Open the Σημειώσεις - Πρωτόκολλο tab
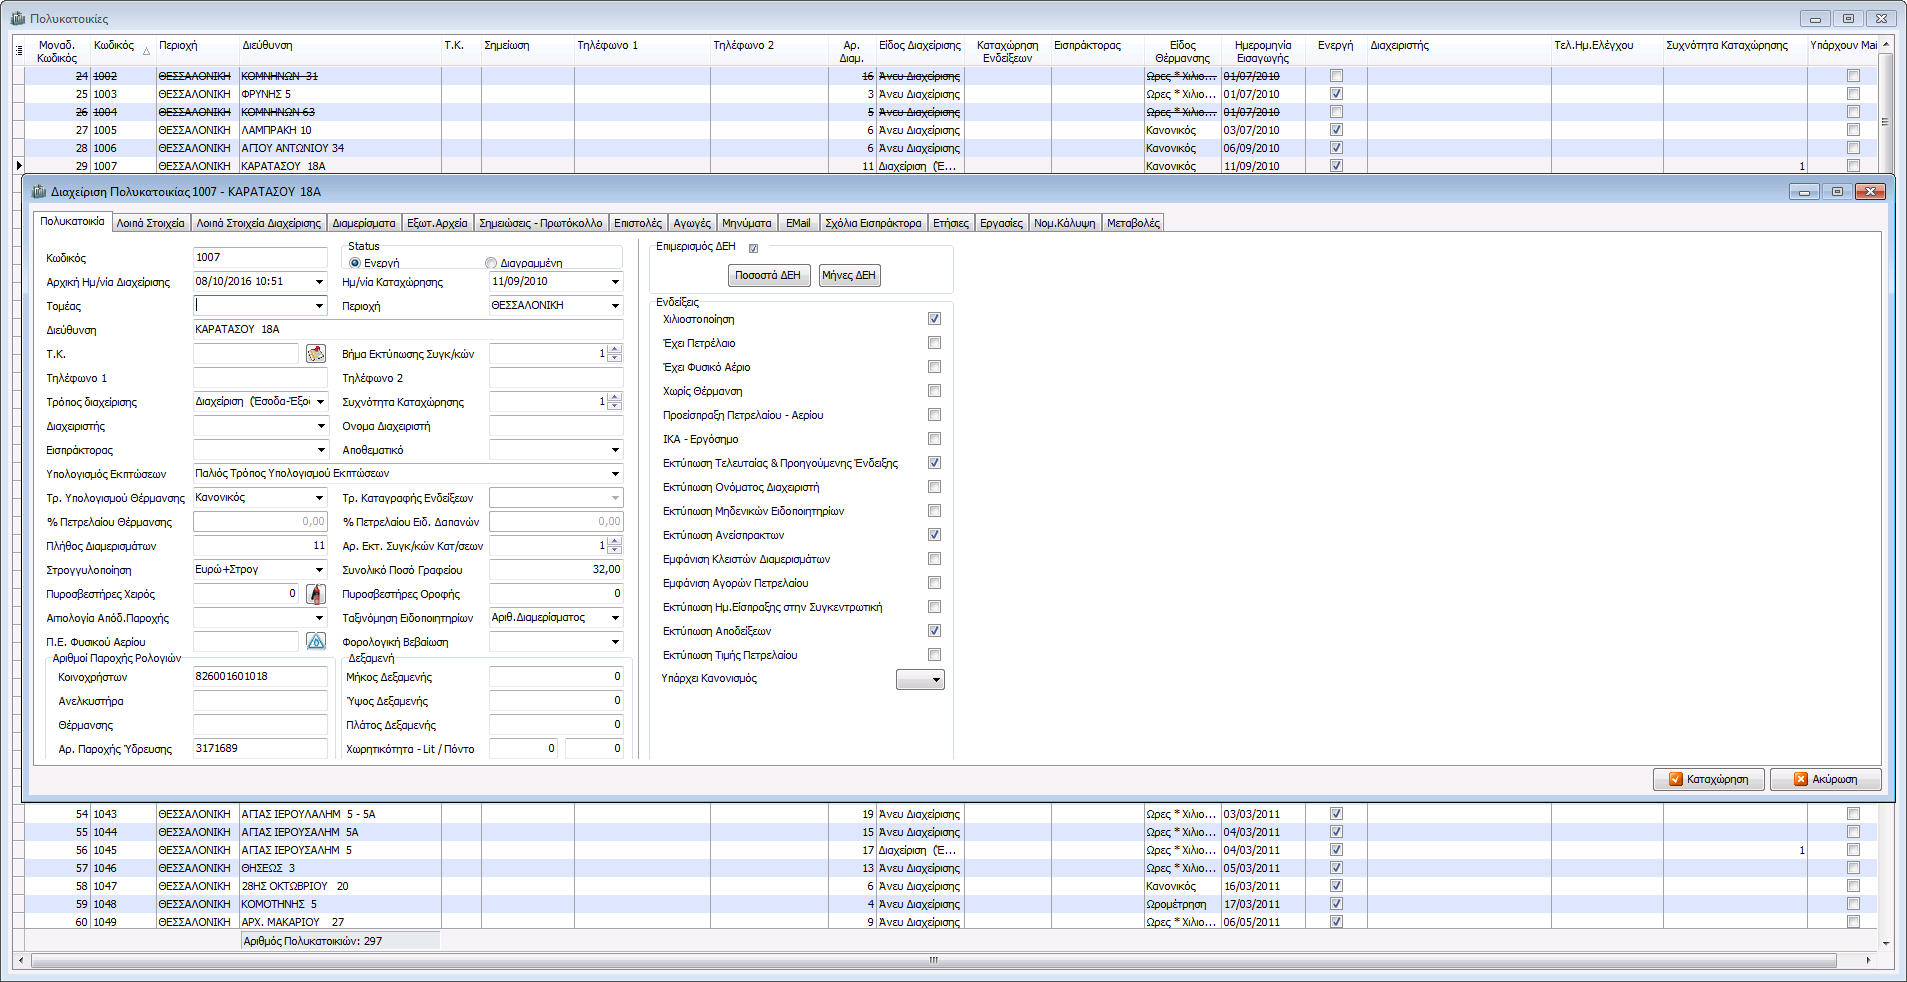Image resolution: width=1907 pixels, height=982 pixels. (541, 223)
